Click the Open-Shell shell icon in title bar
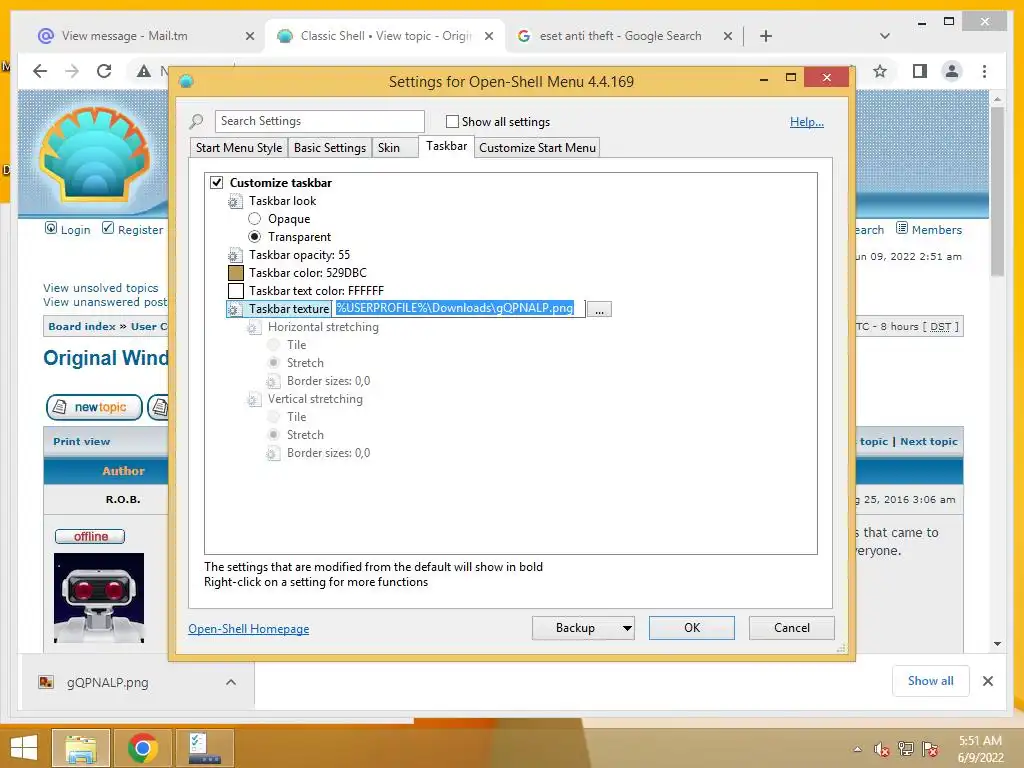1024x768 pixels. pos(186,81)
